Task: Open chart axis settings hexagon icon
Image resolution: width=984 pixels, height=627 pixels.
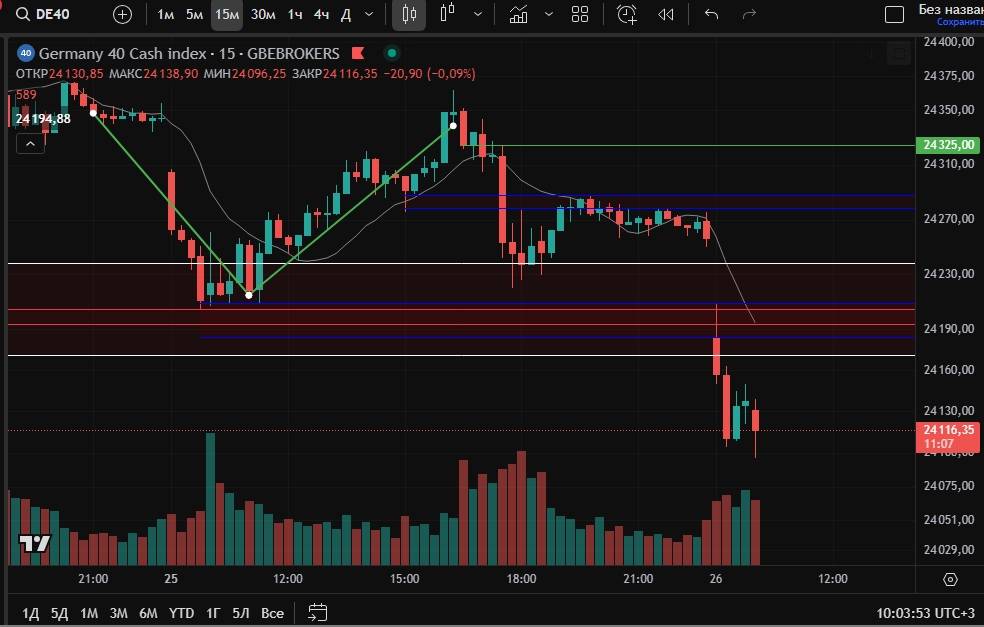Action: pyautogui.click(x=949, y=579)
